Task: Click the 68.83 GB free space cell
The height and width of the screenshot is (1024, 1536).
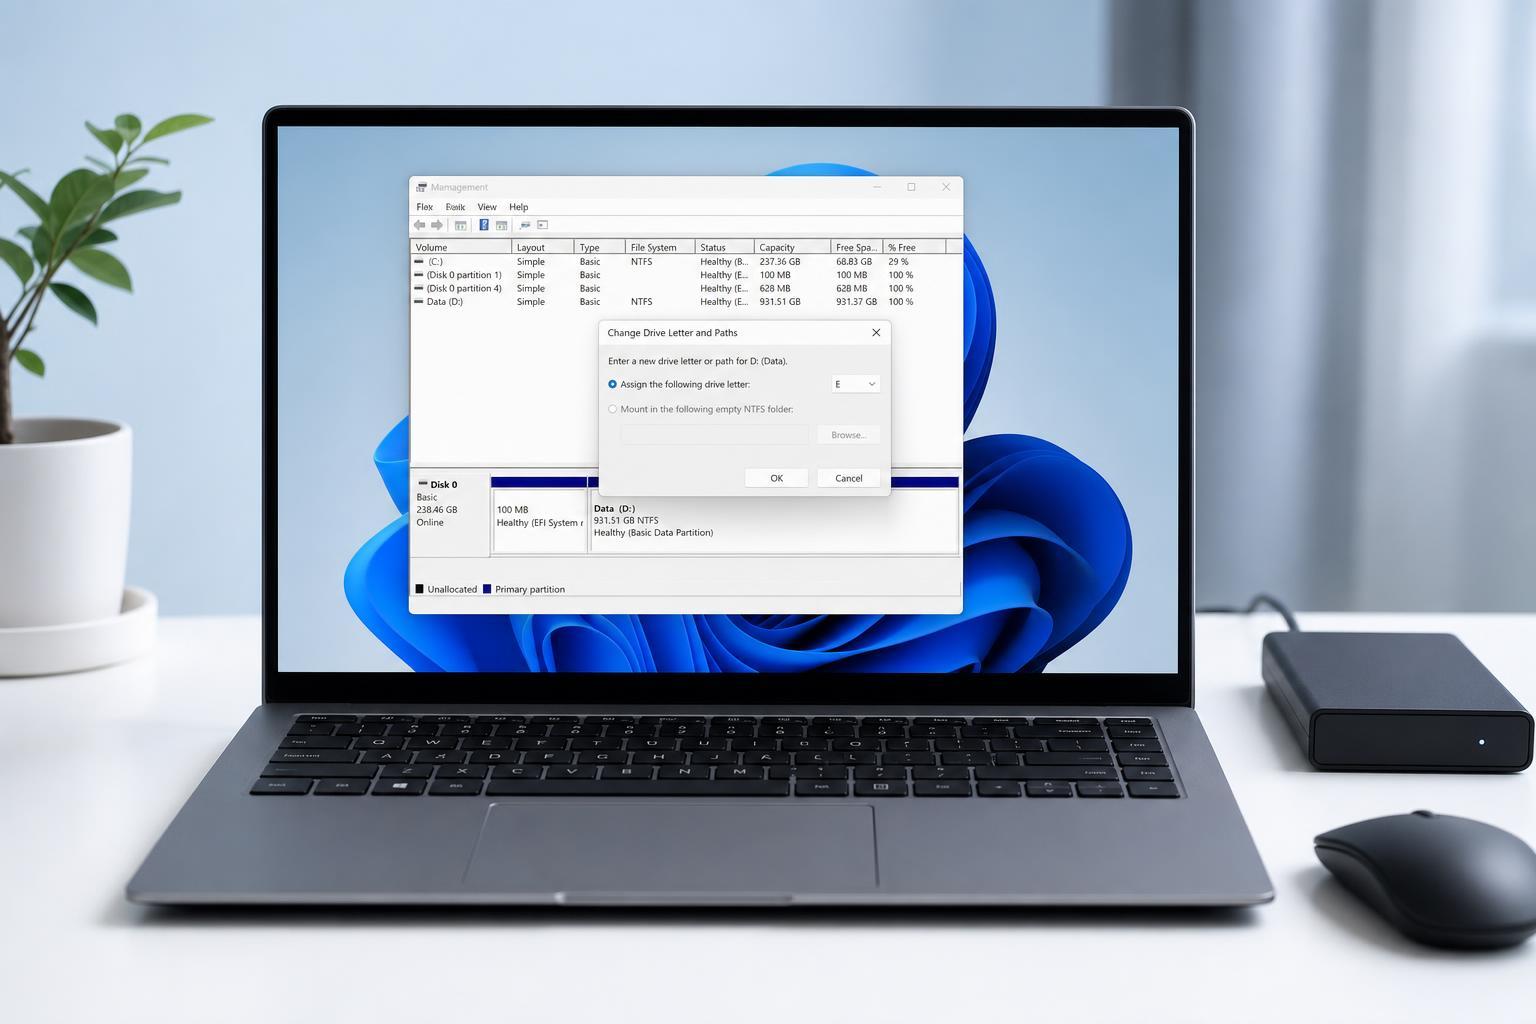Action: point(854,262)
